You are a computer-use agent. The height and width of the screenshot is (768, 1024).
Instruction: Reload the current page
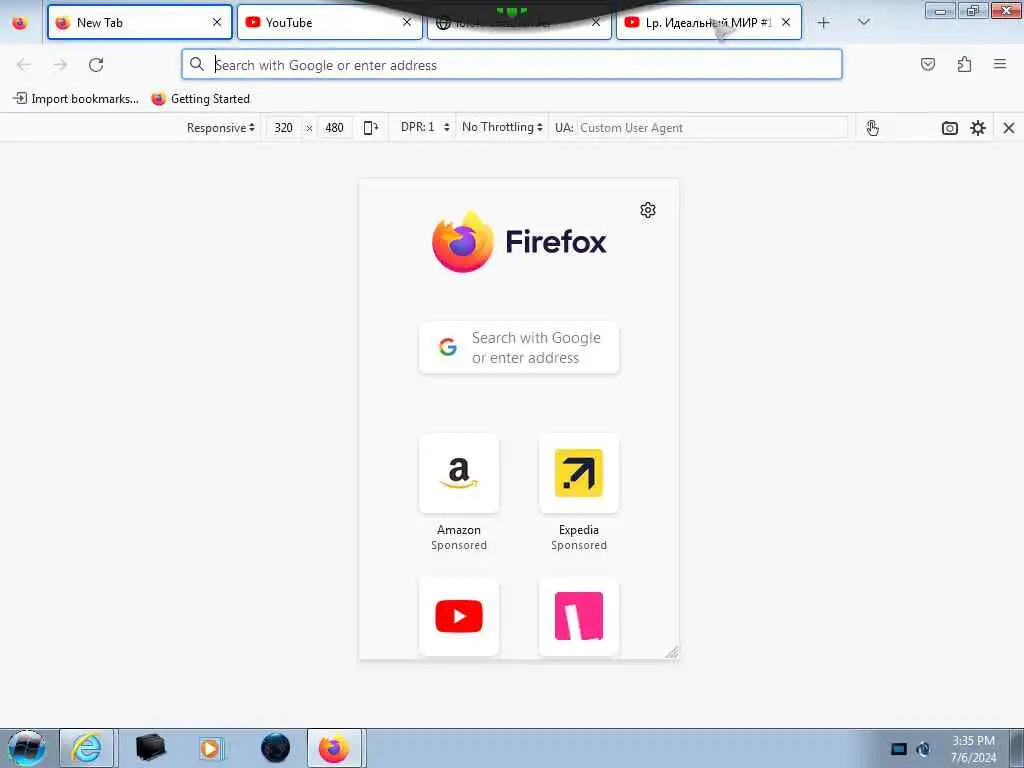(96, 65)
